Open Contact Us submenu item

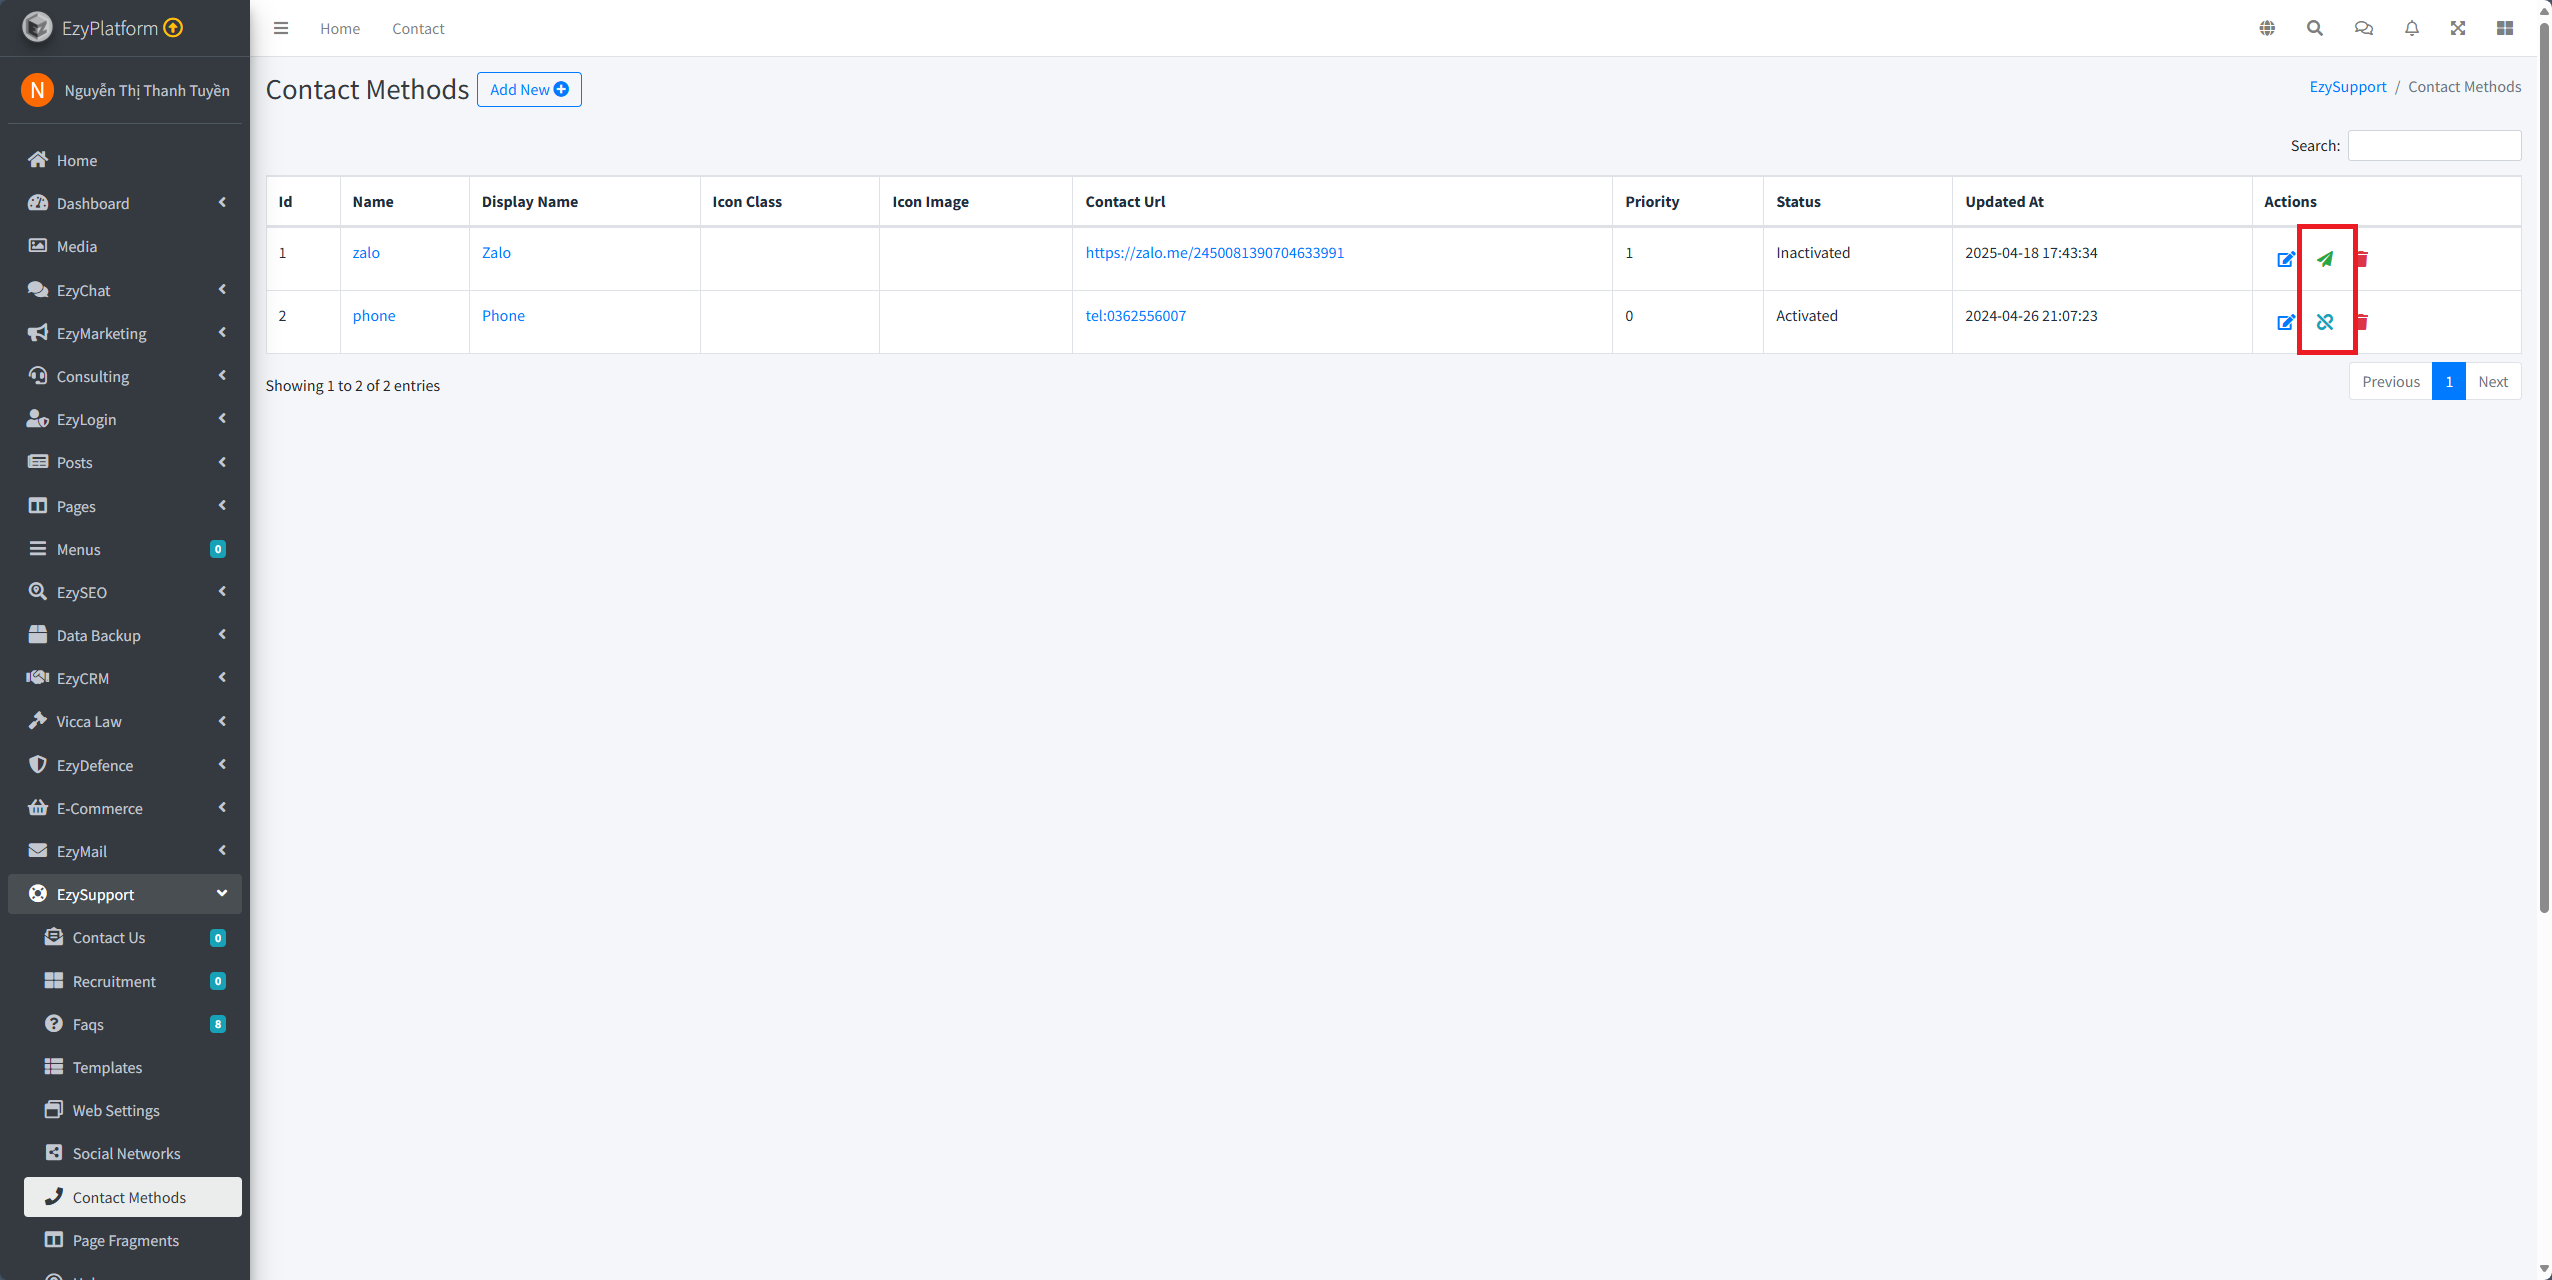point(133,937)
